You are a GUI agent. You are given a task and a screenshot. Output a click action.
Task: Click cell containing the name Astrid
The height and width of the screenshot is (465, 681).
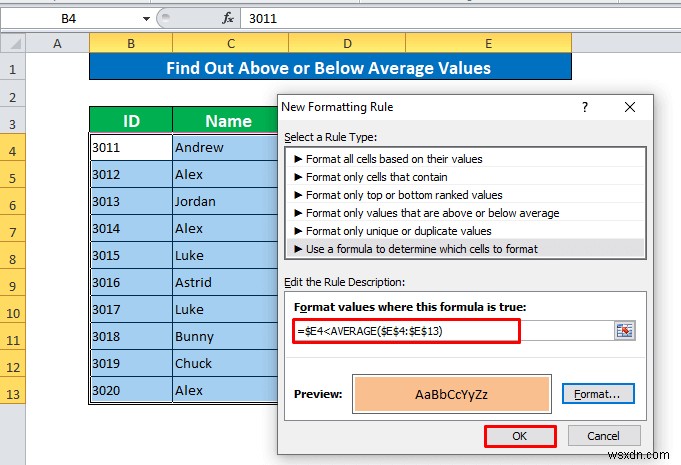tap(225, 282)
